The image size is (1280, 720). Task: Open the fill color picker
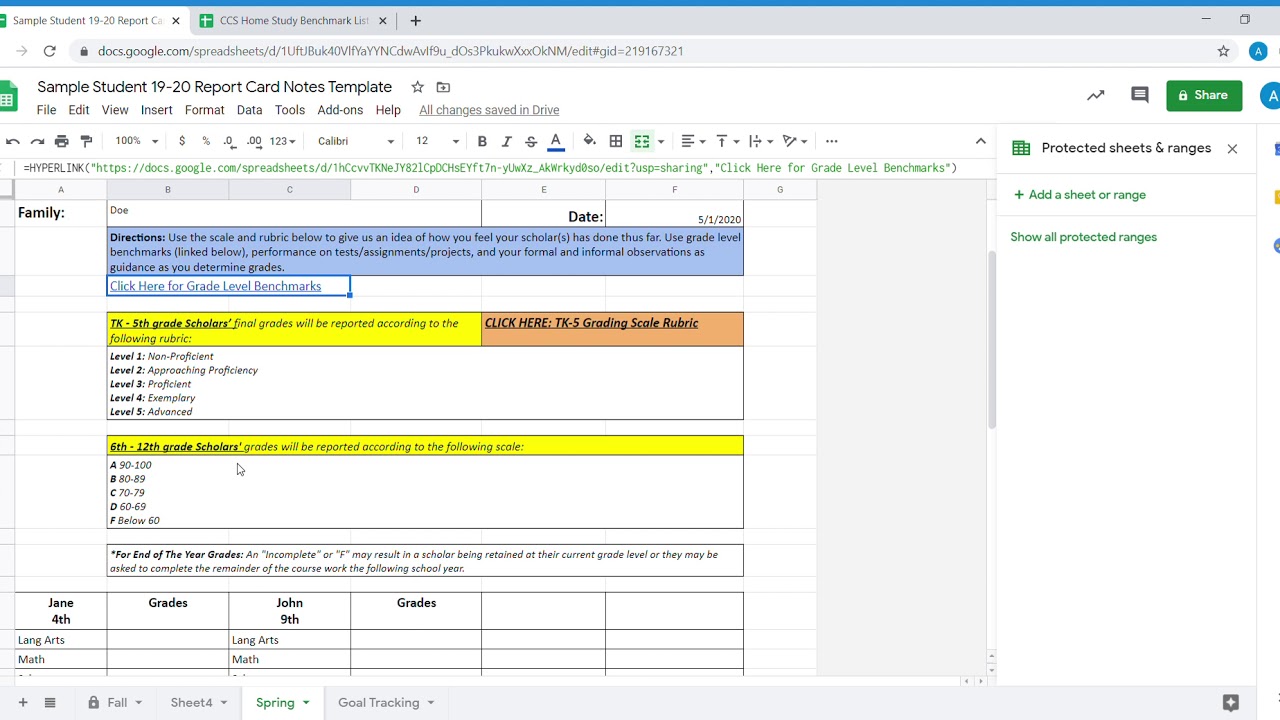pyautogui.click(x=590, y=141)
